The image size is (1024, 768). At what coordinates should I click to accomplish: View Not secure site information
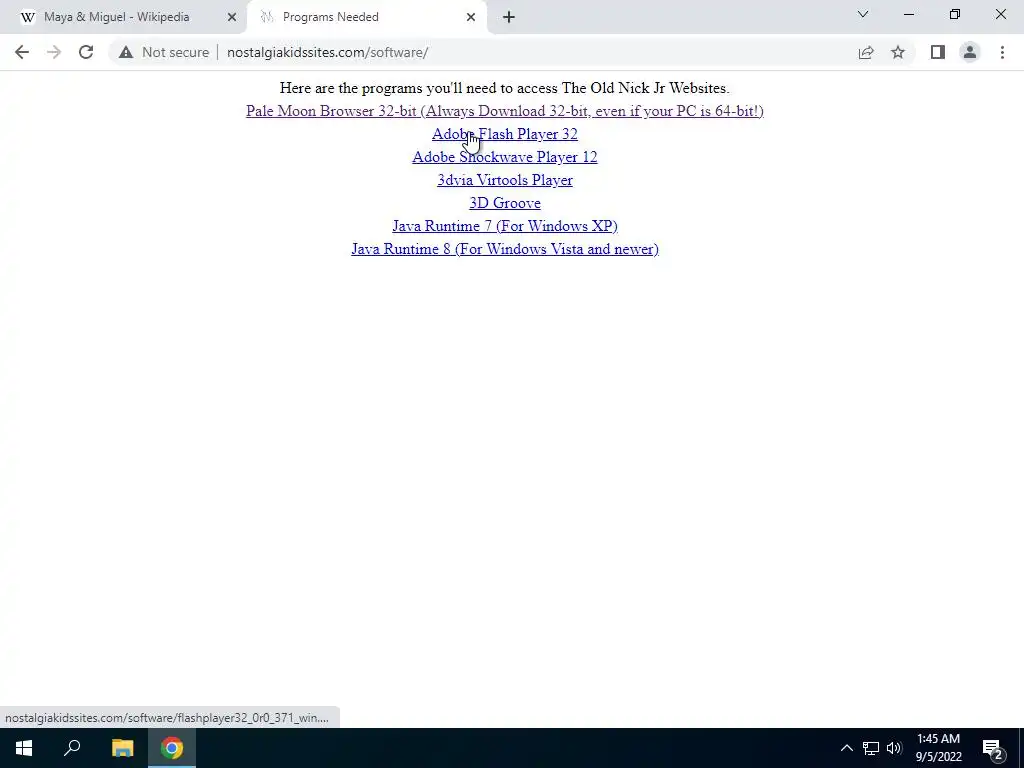click(x=164, y=52)
